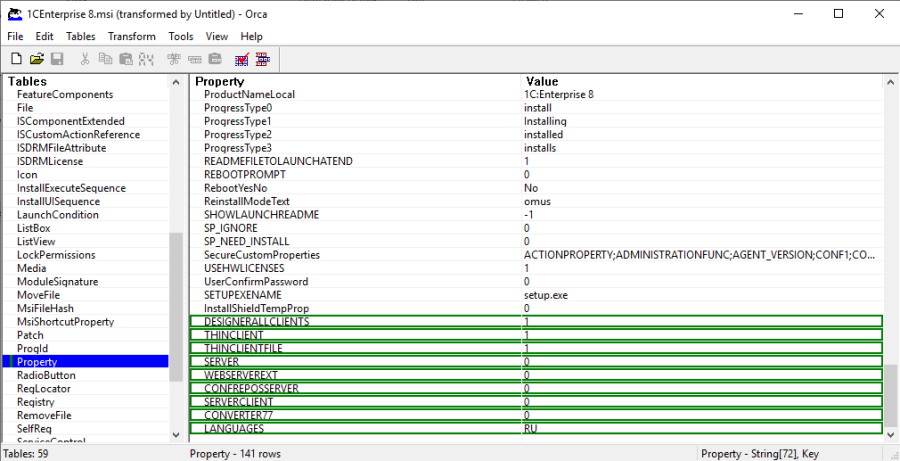This screenshot has height=461, width=900.
Task: Click the CONFREPOSSERVER property cell
Action: (x=251, y=389)
